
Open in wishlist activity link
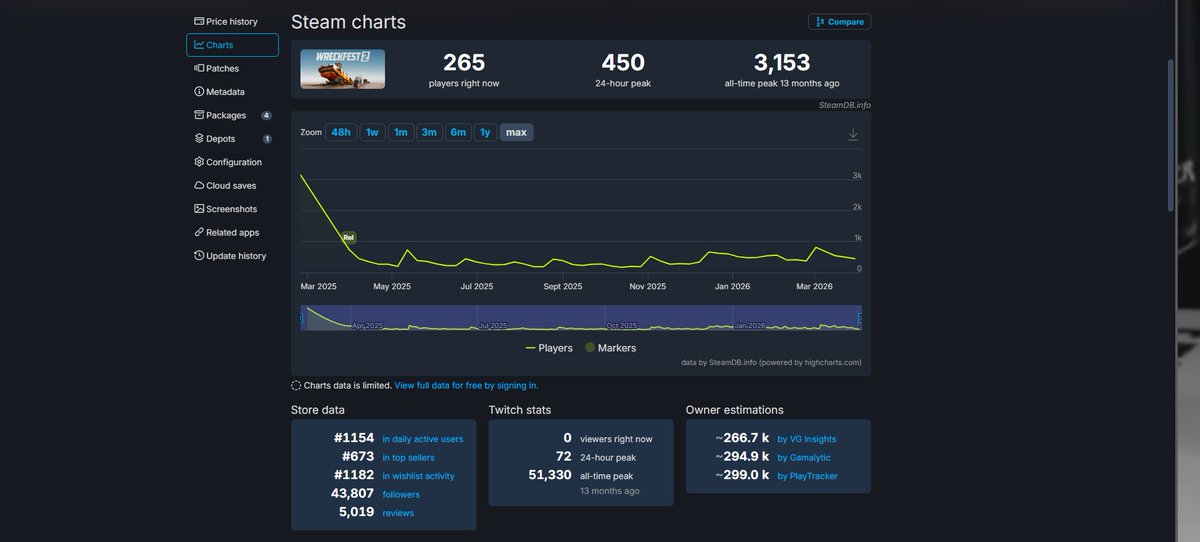(418, 476)
